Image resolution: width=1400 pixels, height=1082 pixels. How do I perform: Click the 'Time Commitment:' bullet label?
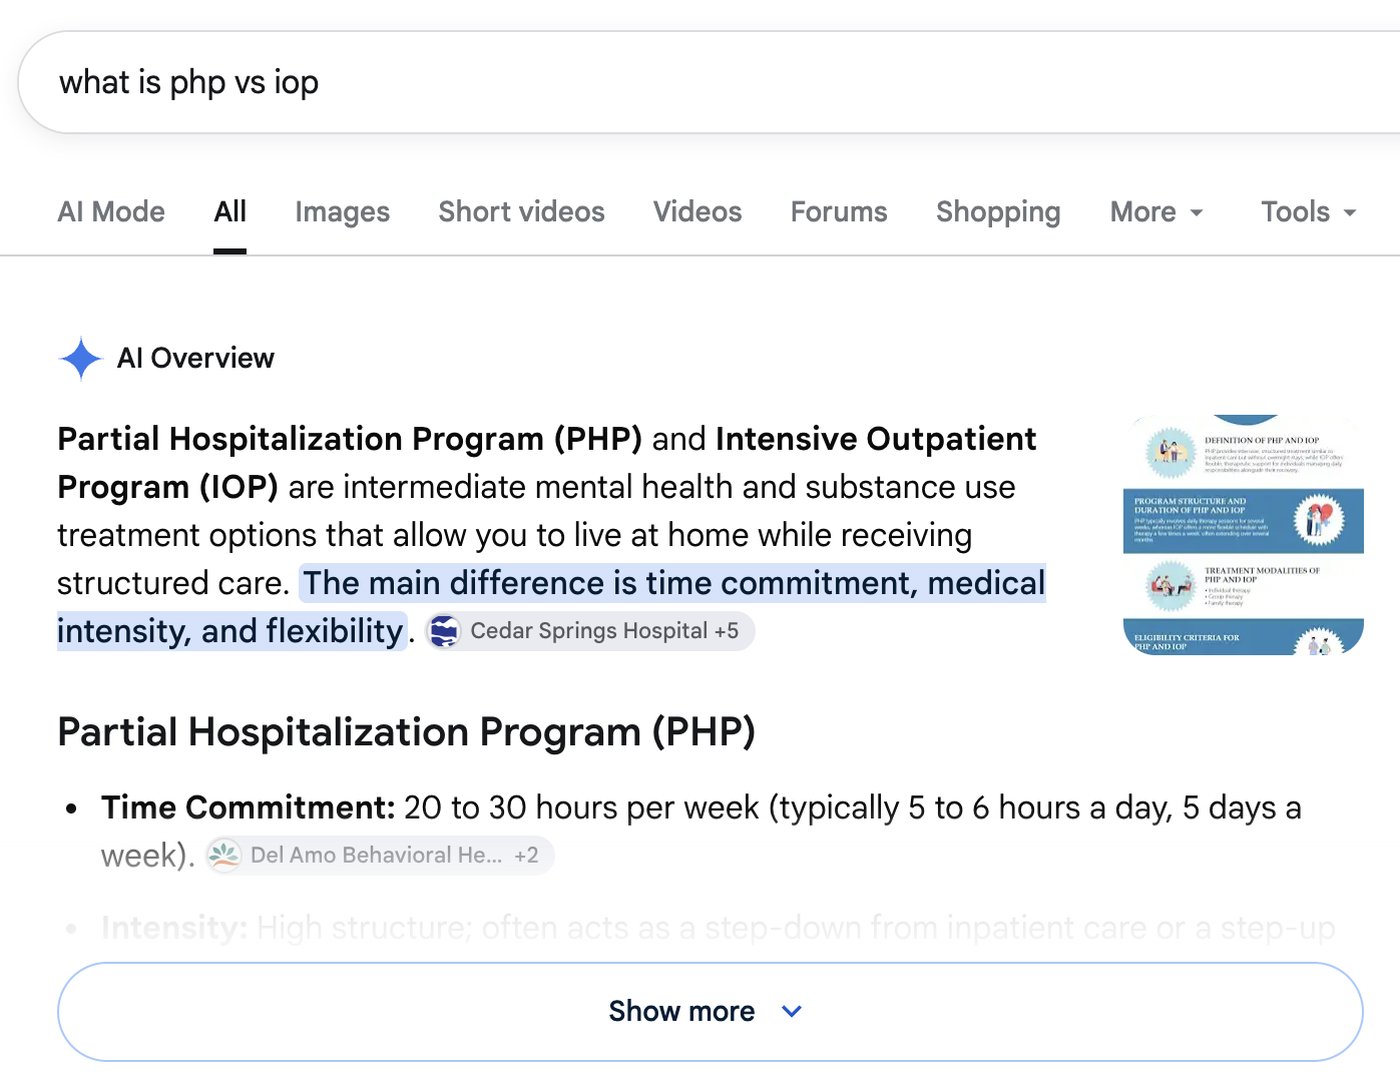click(x=248, y=807)
